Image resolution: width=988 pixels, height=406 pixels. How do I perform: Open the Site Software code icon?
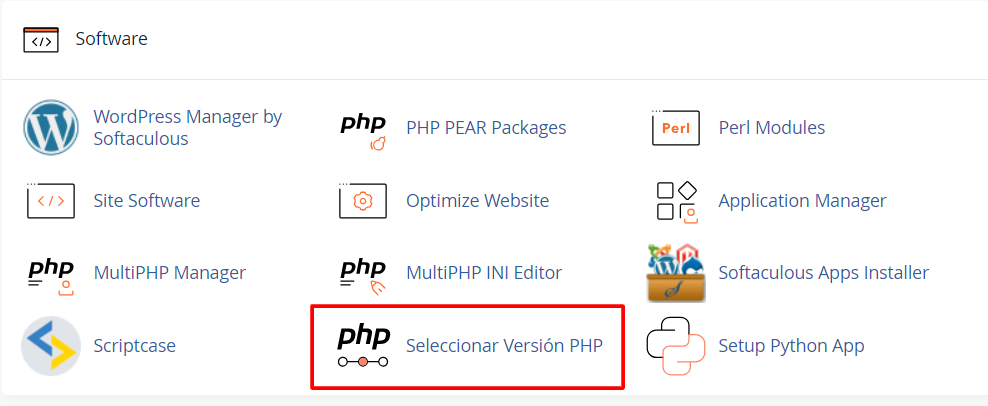(51, 201)
